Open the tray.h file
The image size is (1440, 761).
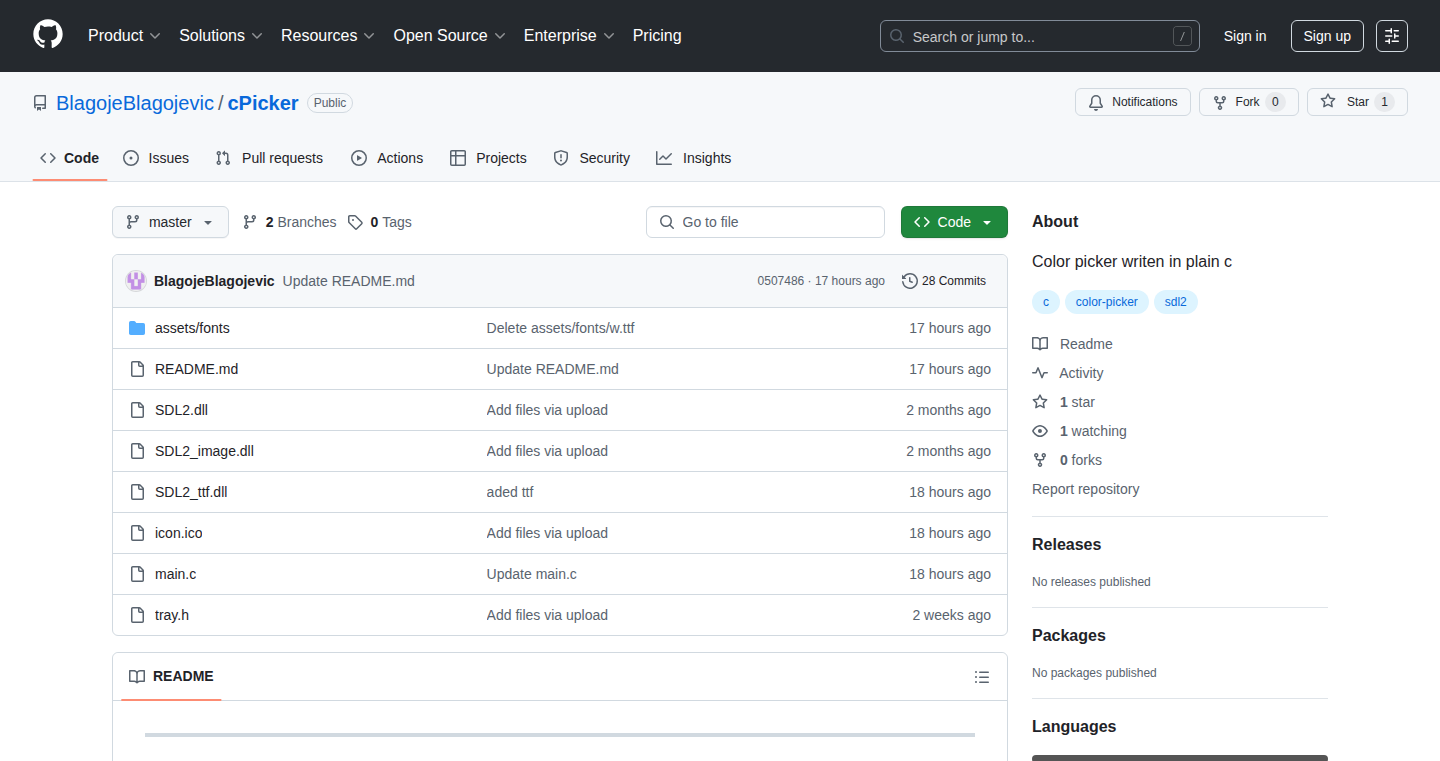pos(172,615)
